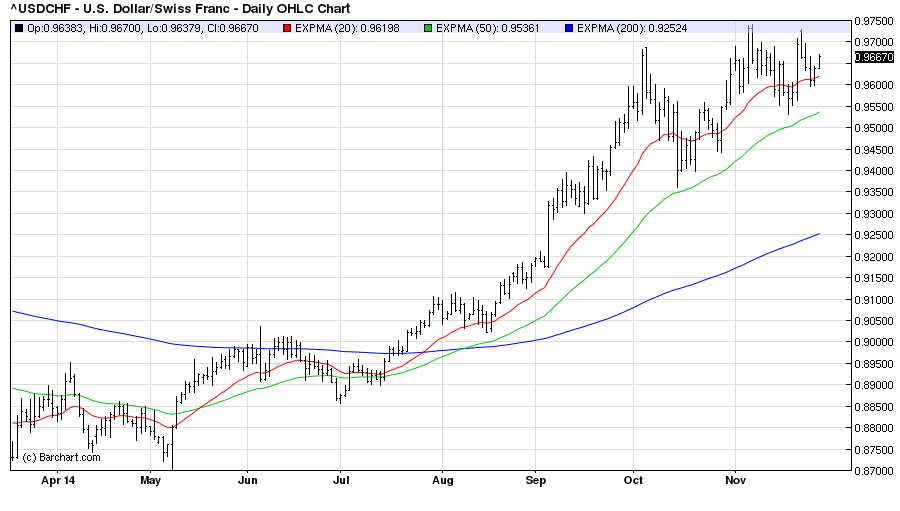Click the black OHLC legend square
Image resolution: width=900 pixels, height=511 pixels.
[17, 27]
